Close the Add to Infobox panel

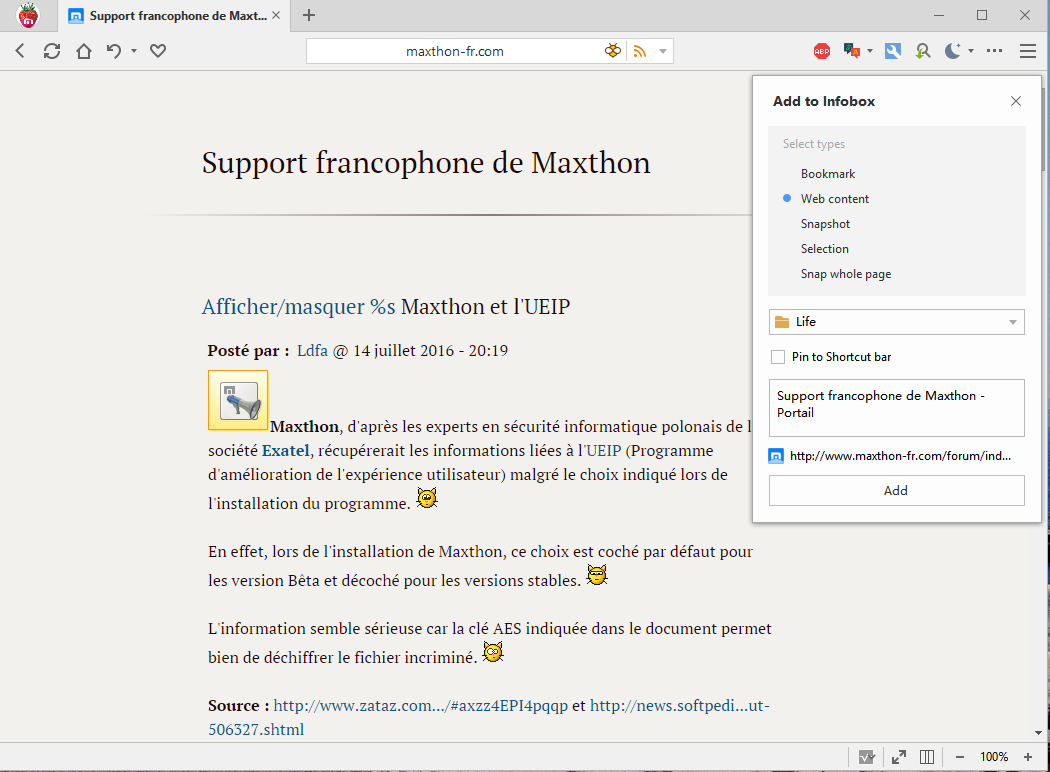1016,101
